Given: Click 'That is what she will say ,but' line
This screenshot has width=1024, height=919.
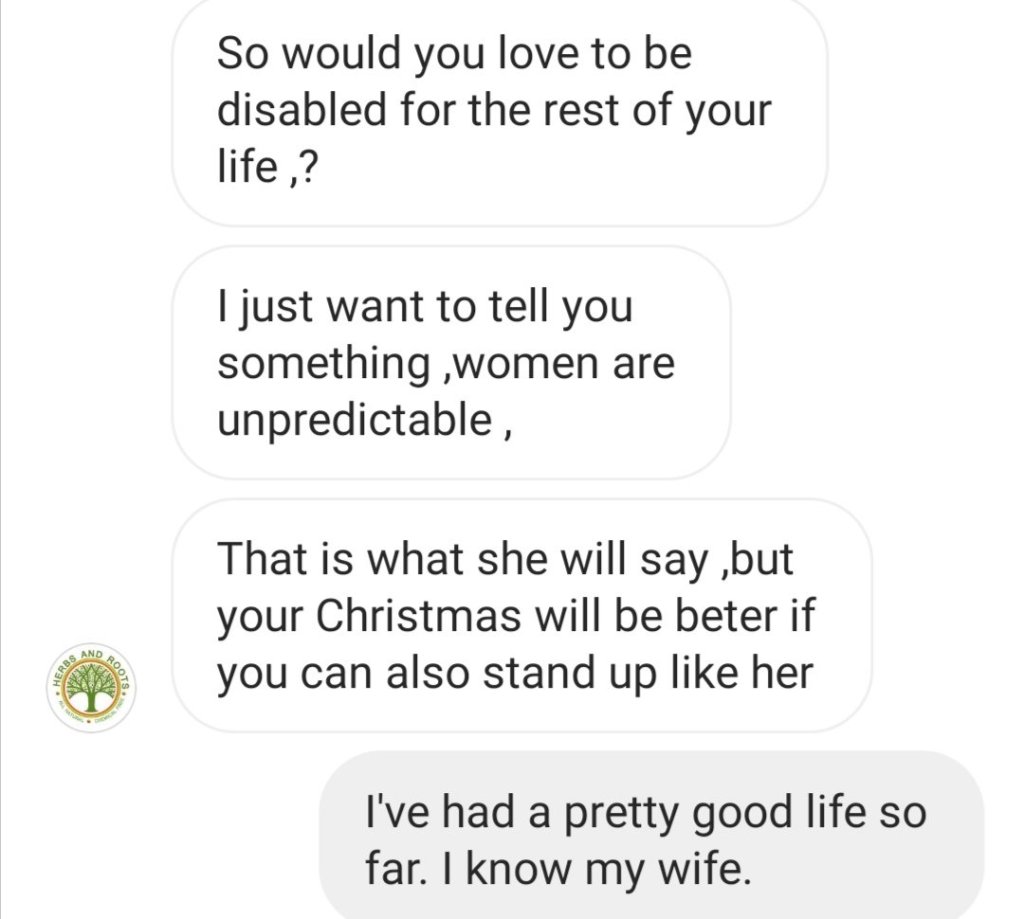Looking at the screenshot, I should click(505, 560).
